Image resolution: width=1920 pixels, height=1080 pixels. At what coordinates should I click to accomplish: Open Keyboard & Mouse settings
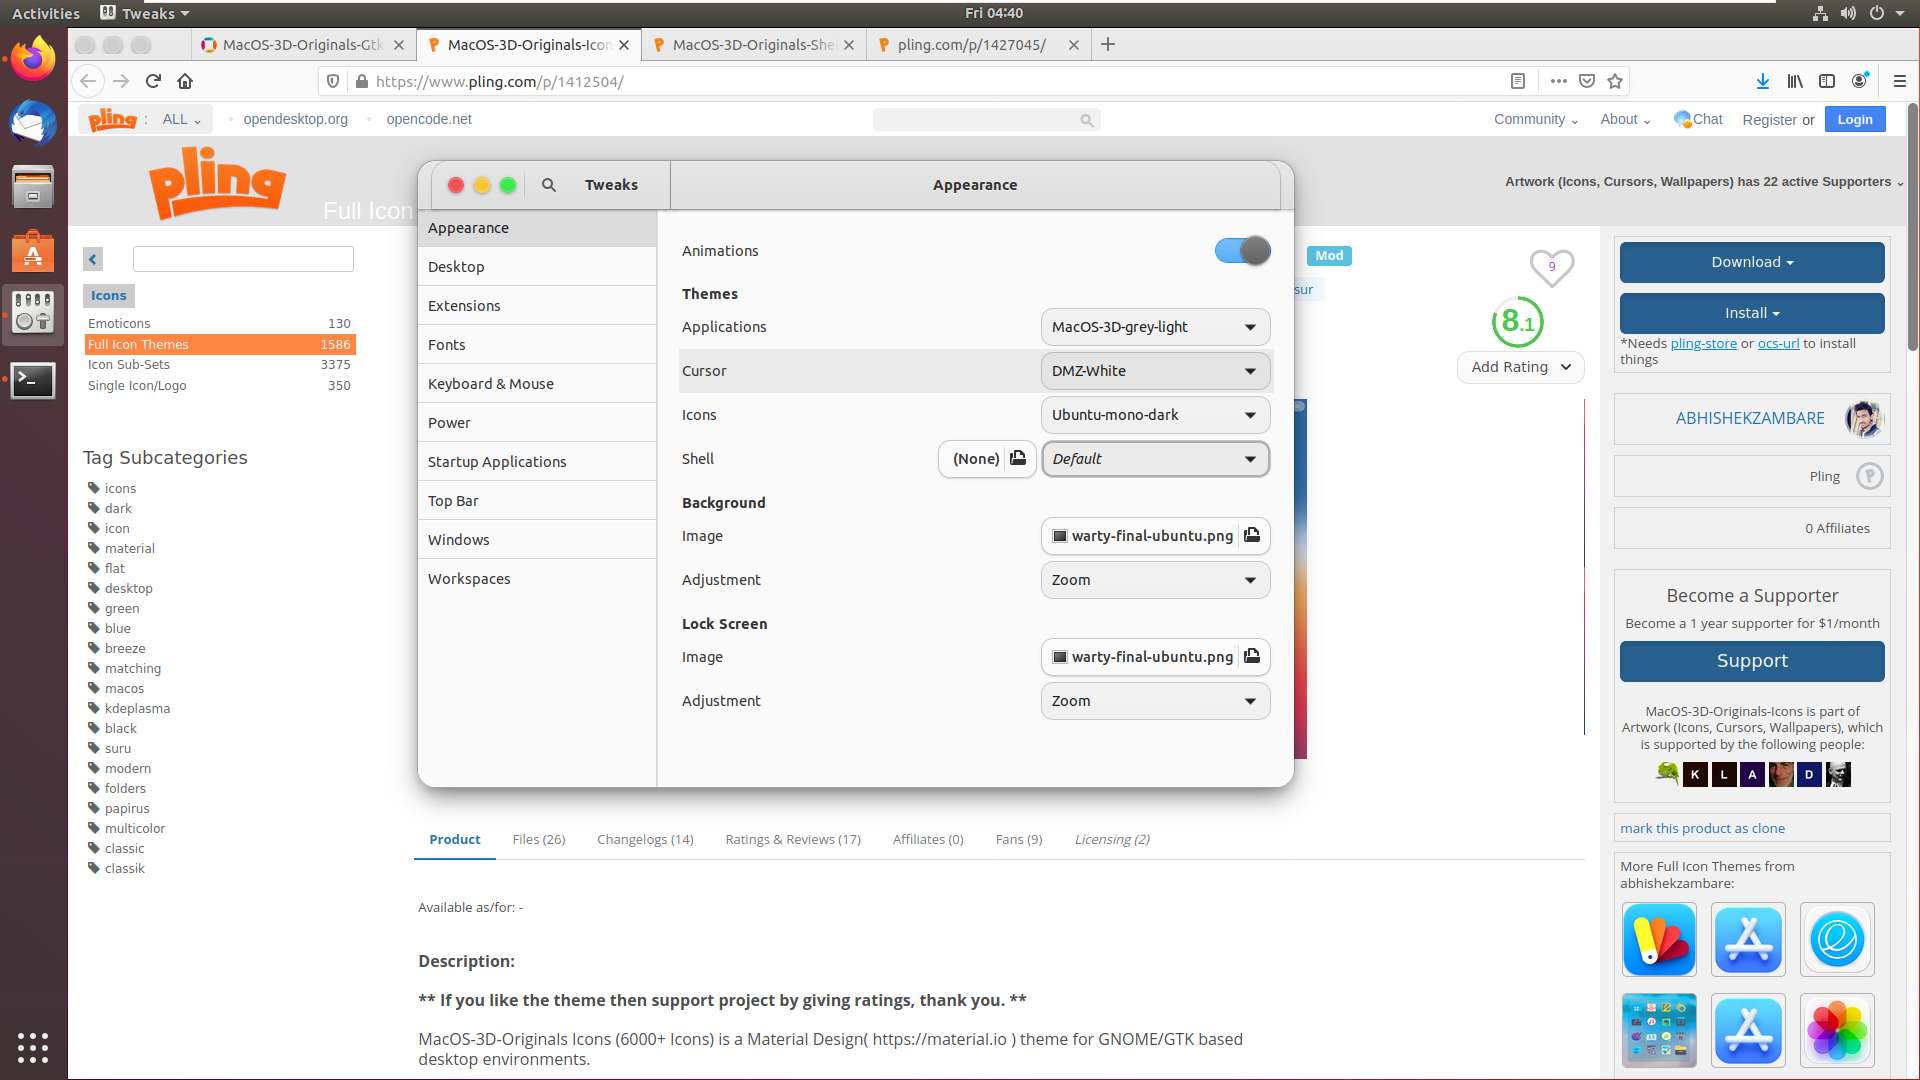pos(537,384)
